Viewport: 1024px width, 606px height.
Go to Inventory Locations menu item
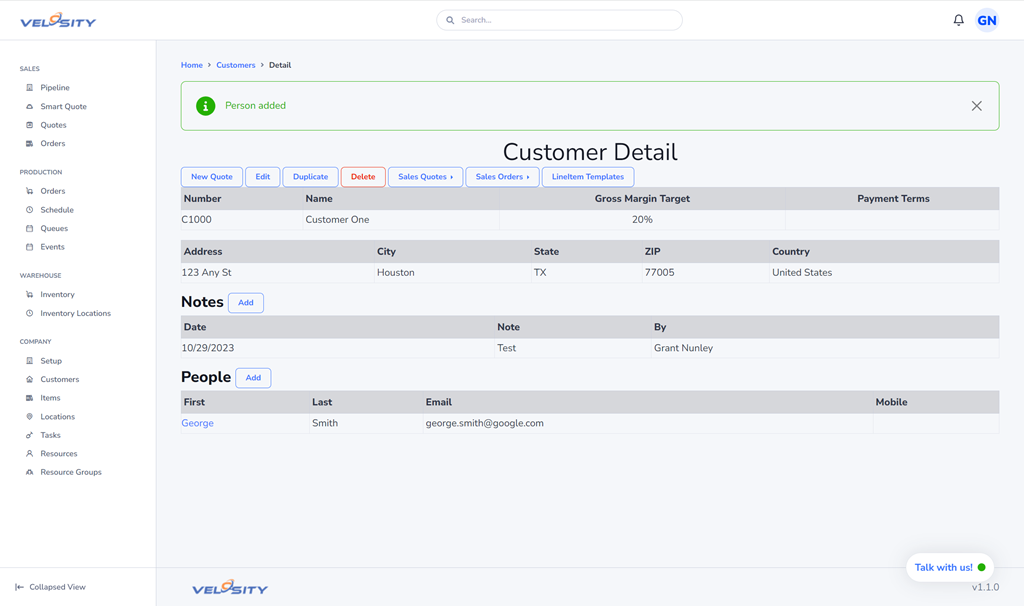pos(75,313)
